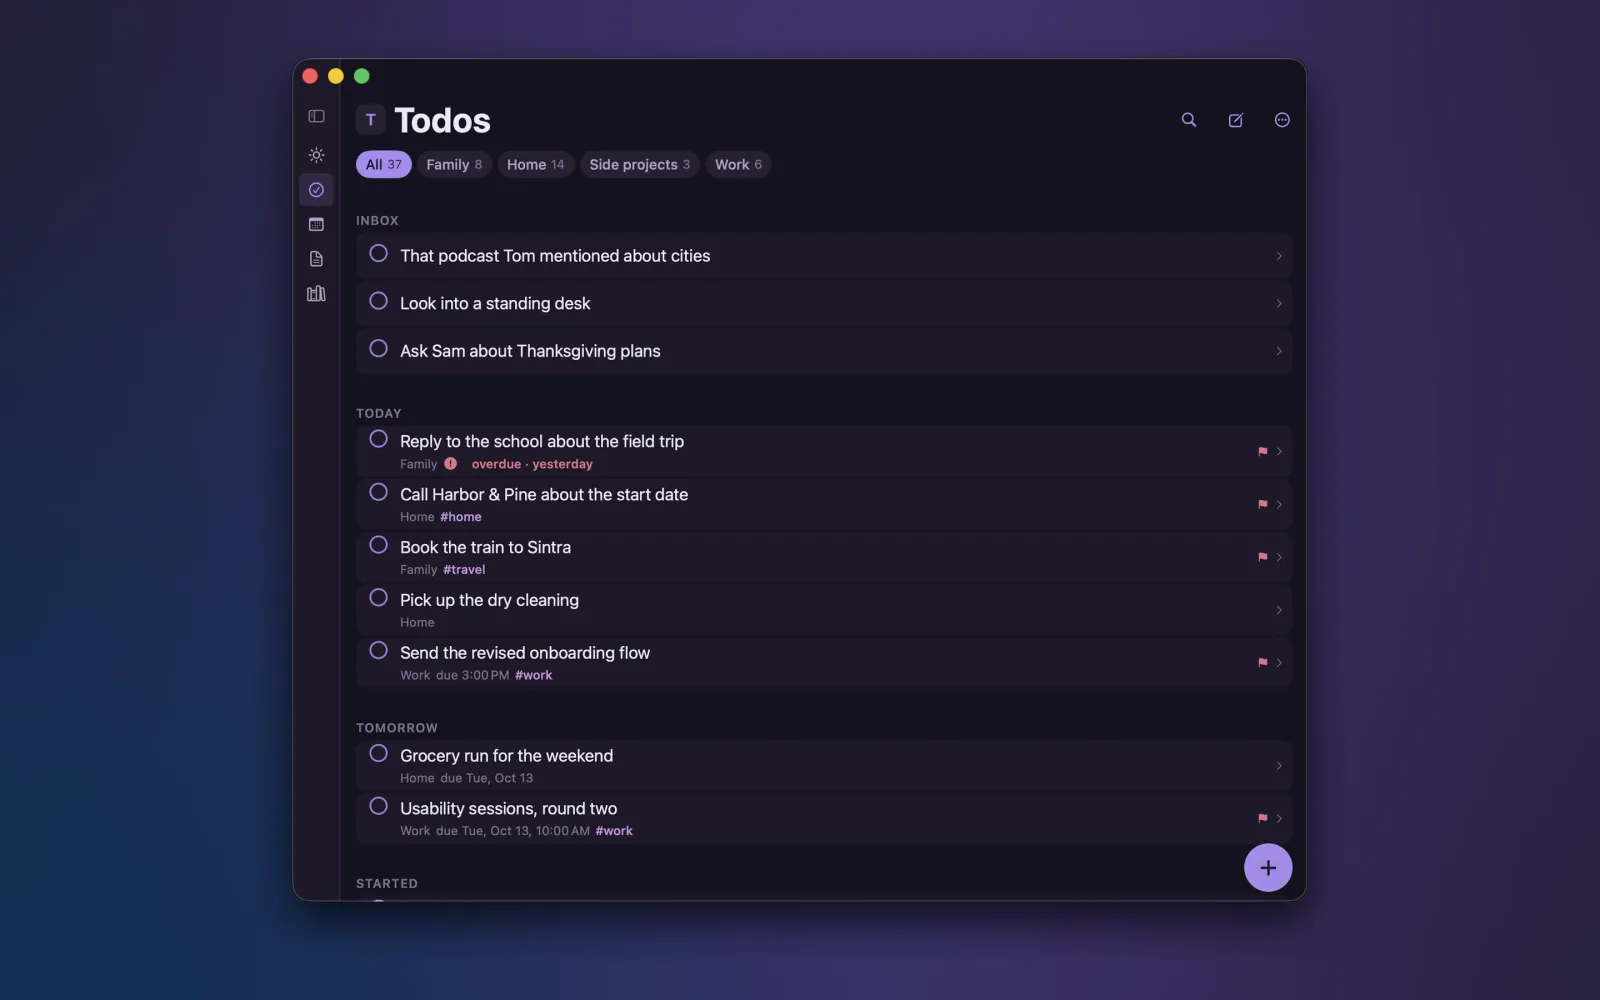Screen dimensions: 1600x1000
Task: Open chevron on train to Sintra row
Action: pos(1279,557)
